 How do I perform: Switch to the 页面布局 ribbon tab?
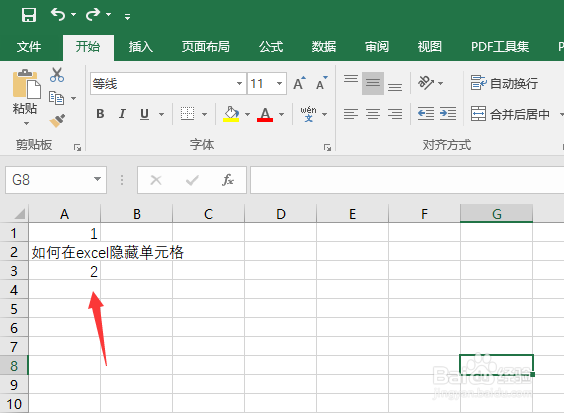click(206, 47)
